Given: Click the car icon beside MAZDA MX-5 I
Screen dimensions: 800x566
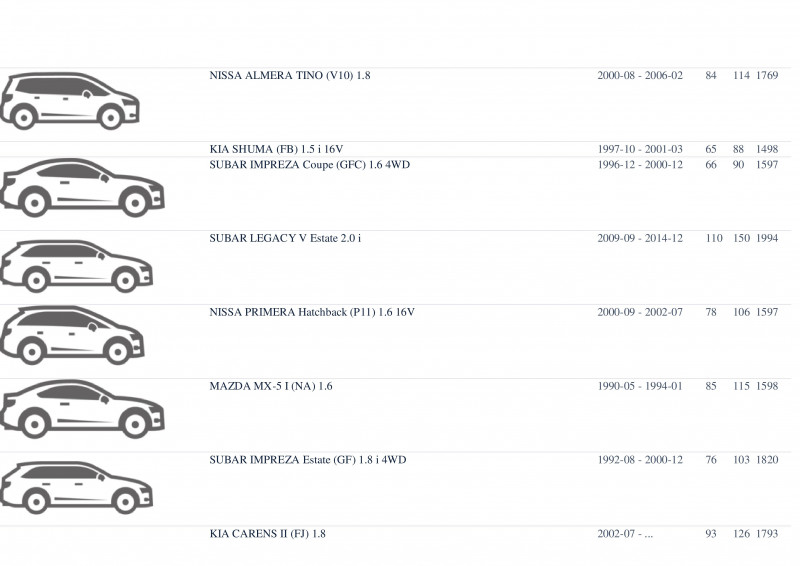Looking at the screenshot, I should coord(82,409).
